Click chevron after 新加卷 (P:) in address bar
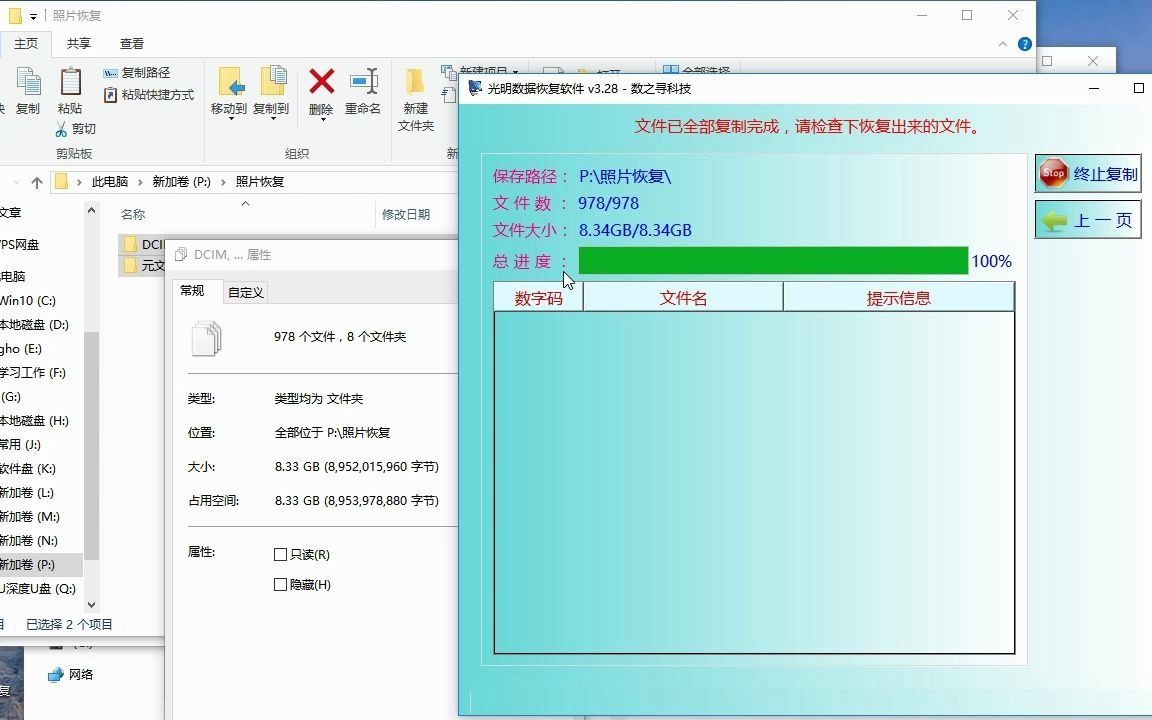The image size is (1152, 720). [223, 181]
